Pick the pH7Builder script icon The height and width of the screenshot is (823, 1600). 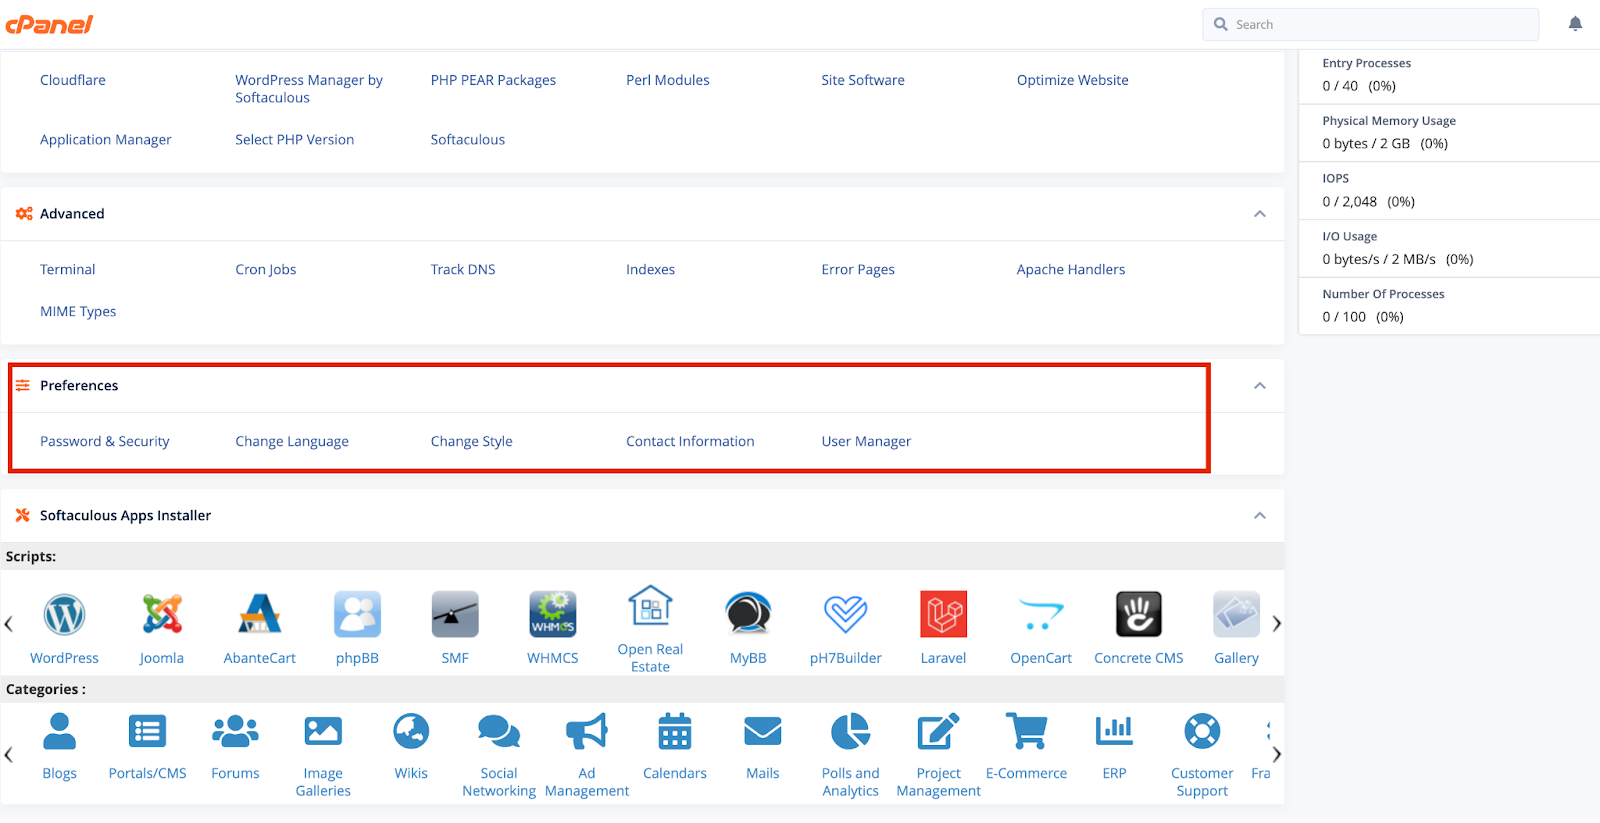coord(846,614)
